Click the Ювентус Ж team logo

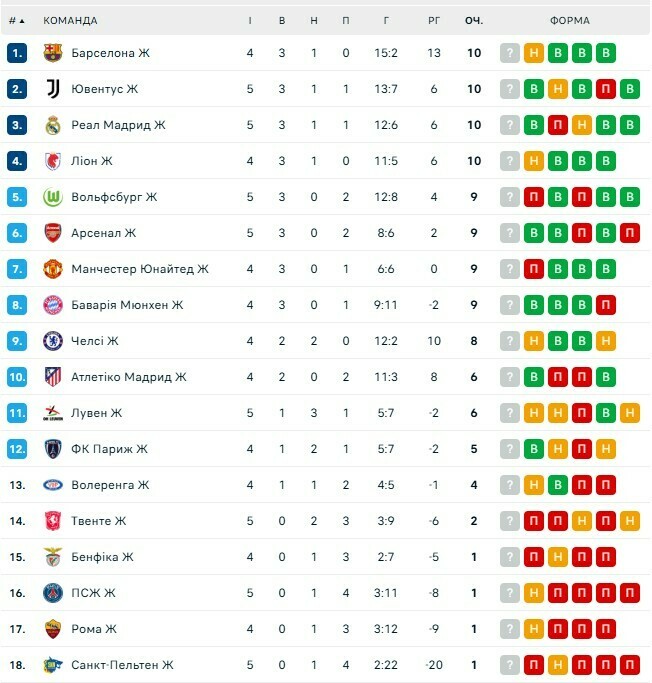coord(54,89)
